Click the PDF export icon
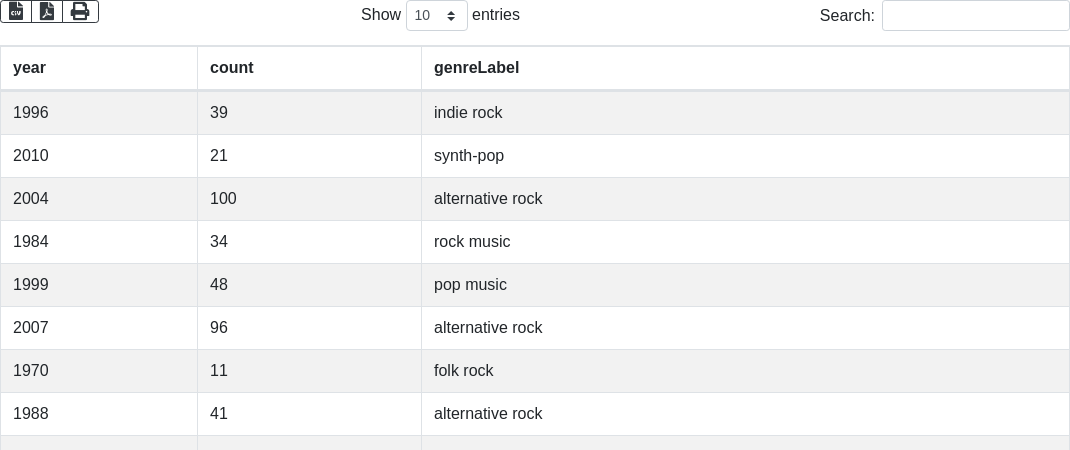The image size is (1070, 450). pyautogui.click(x=47, y=11)
